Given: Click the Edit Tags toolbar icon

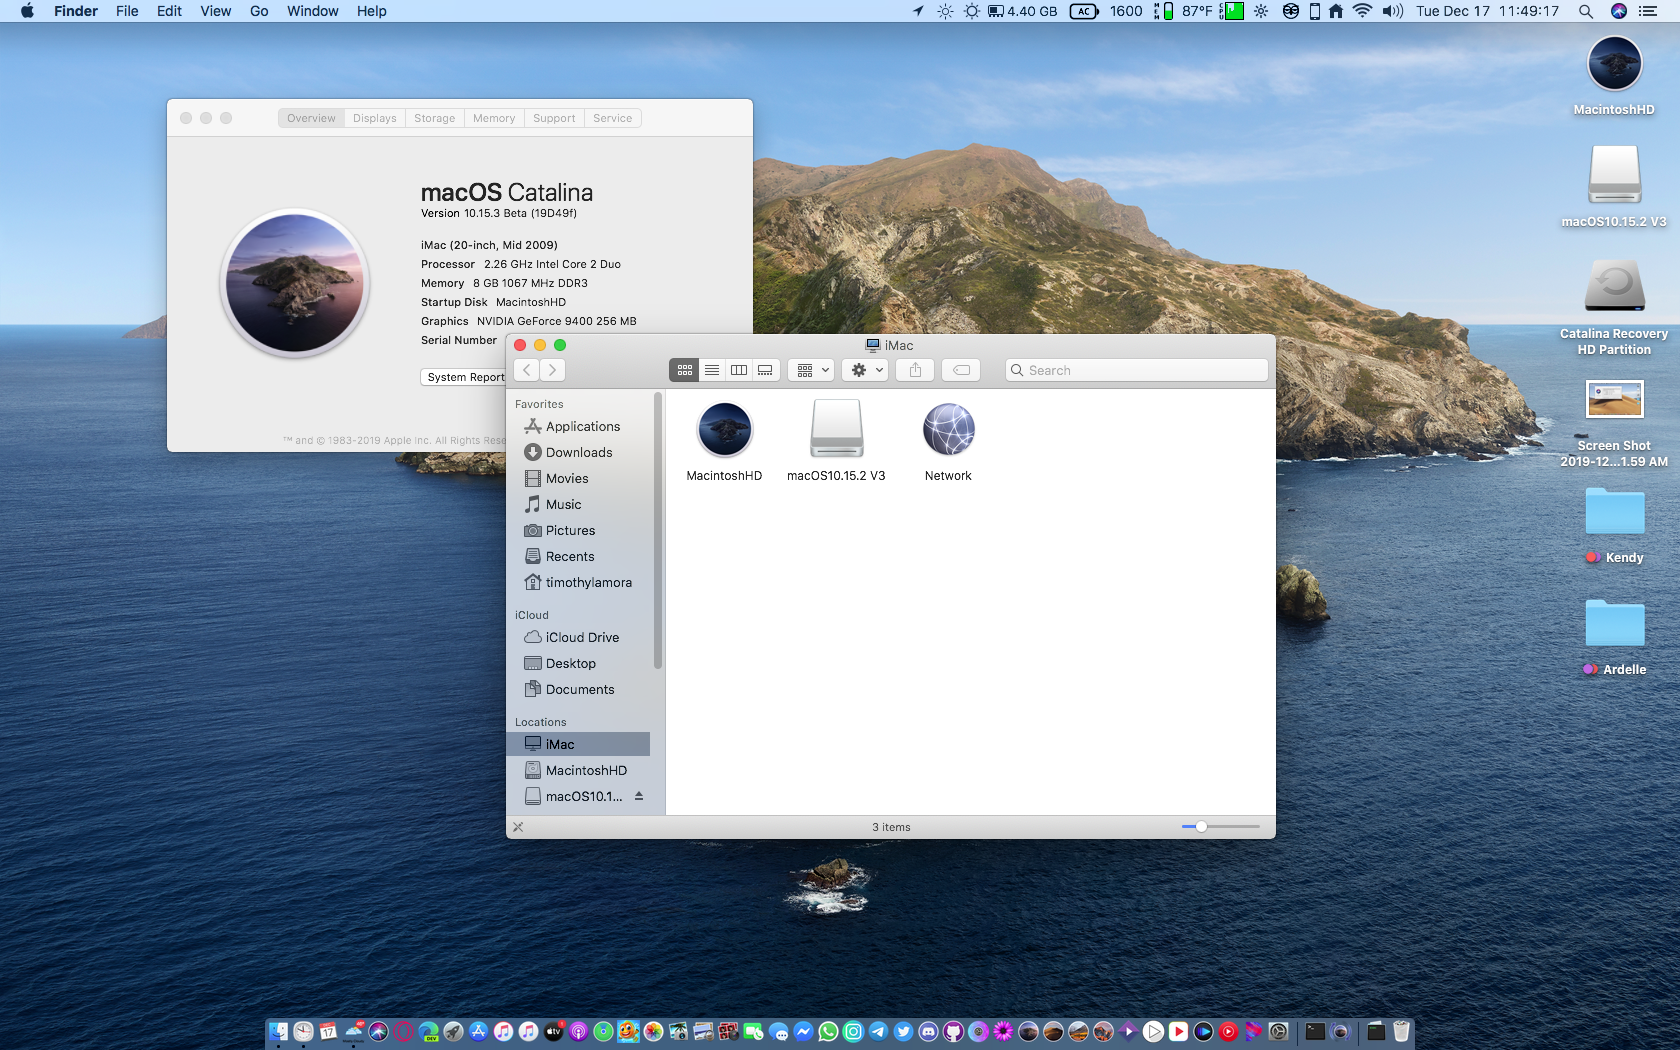Looking at the screenshot, I should coord(961,370).
